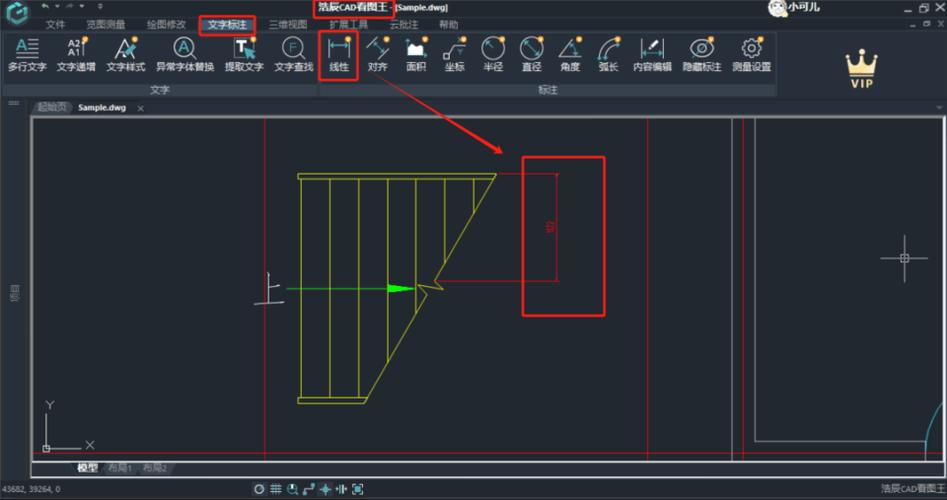
Task: Click the 上 text beside stairs
Action: (x=269, y=289)
